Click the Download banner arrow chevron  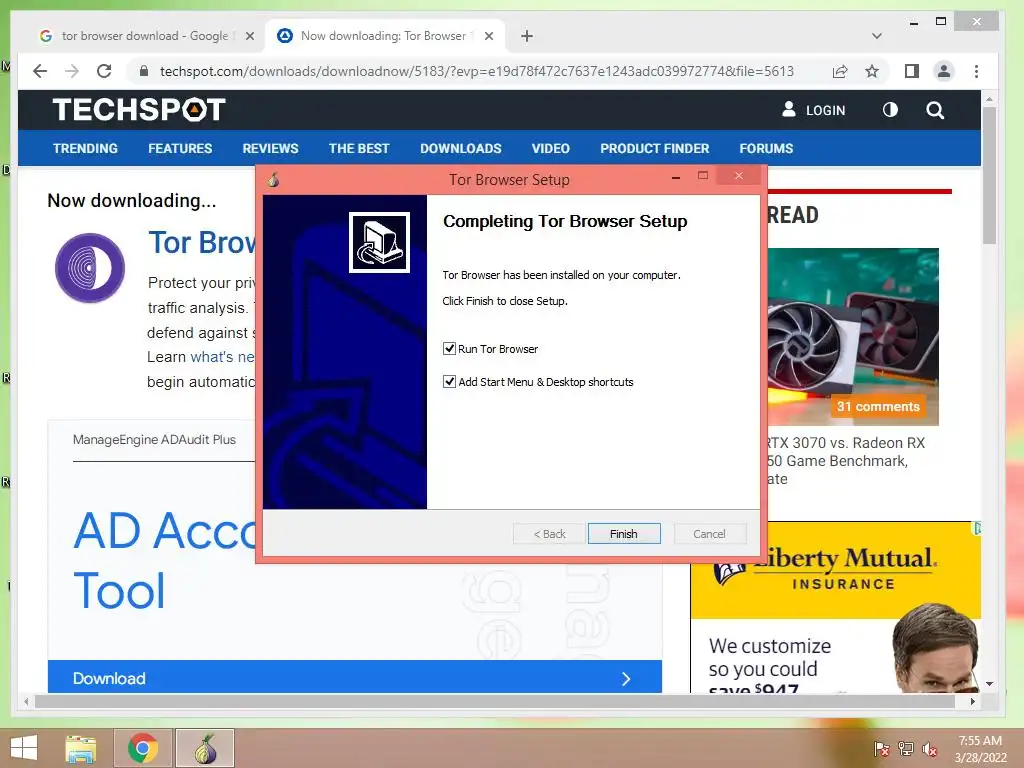pos(626,679)
